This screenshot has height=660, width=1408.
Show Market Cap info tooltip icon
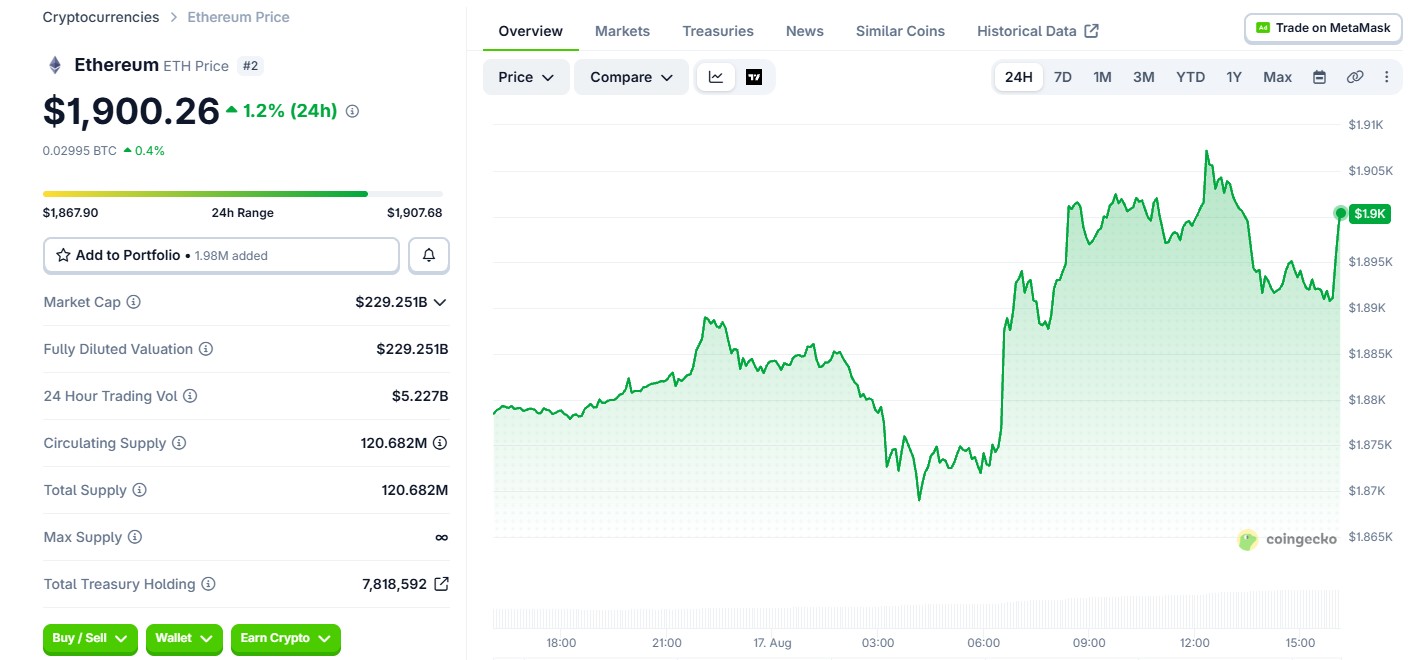133,302
